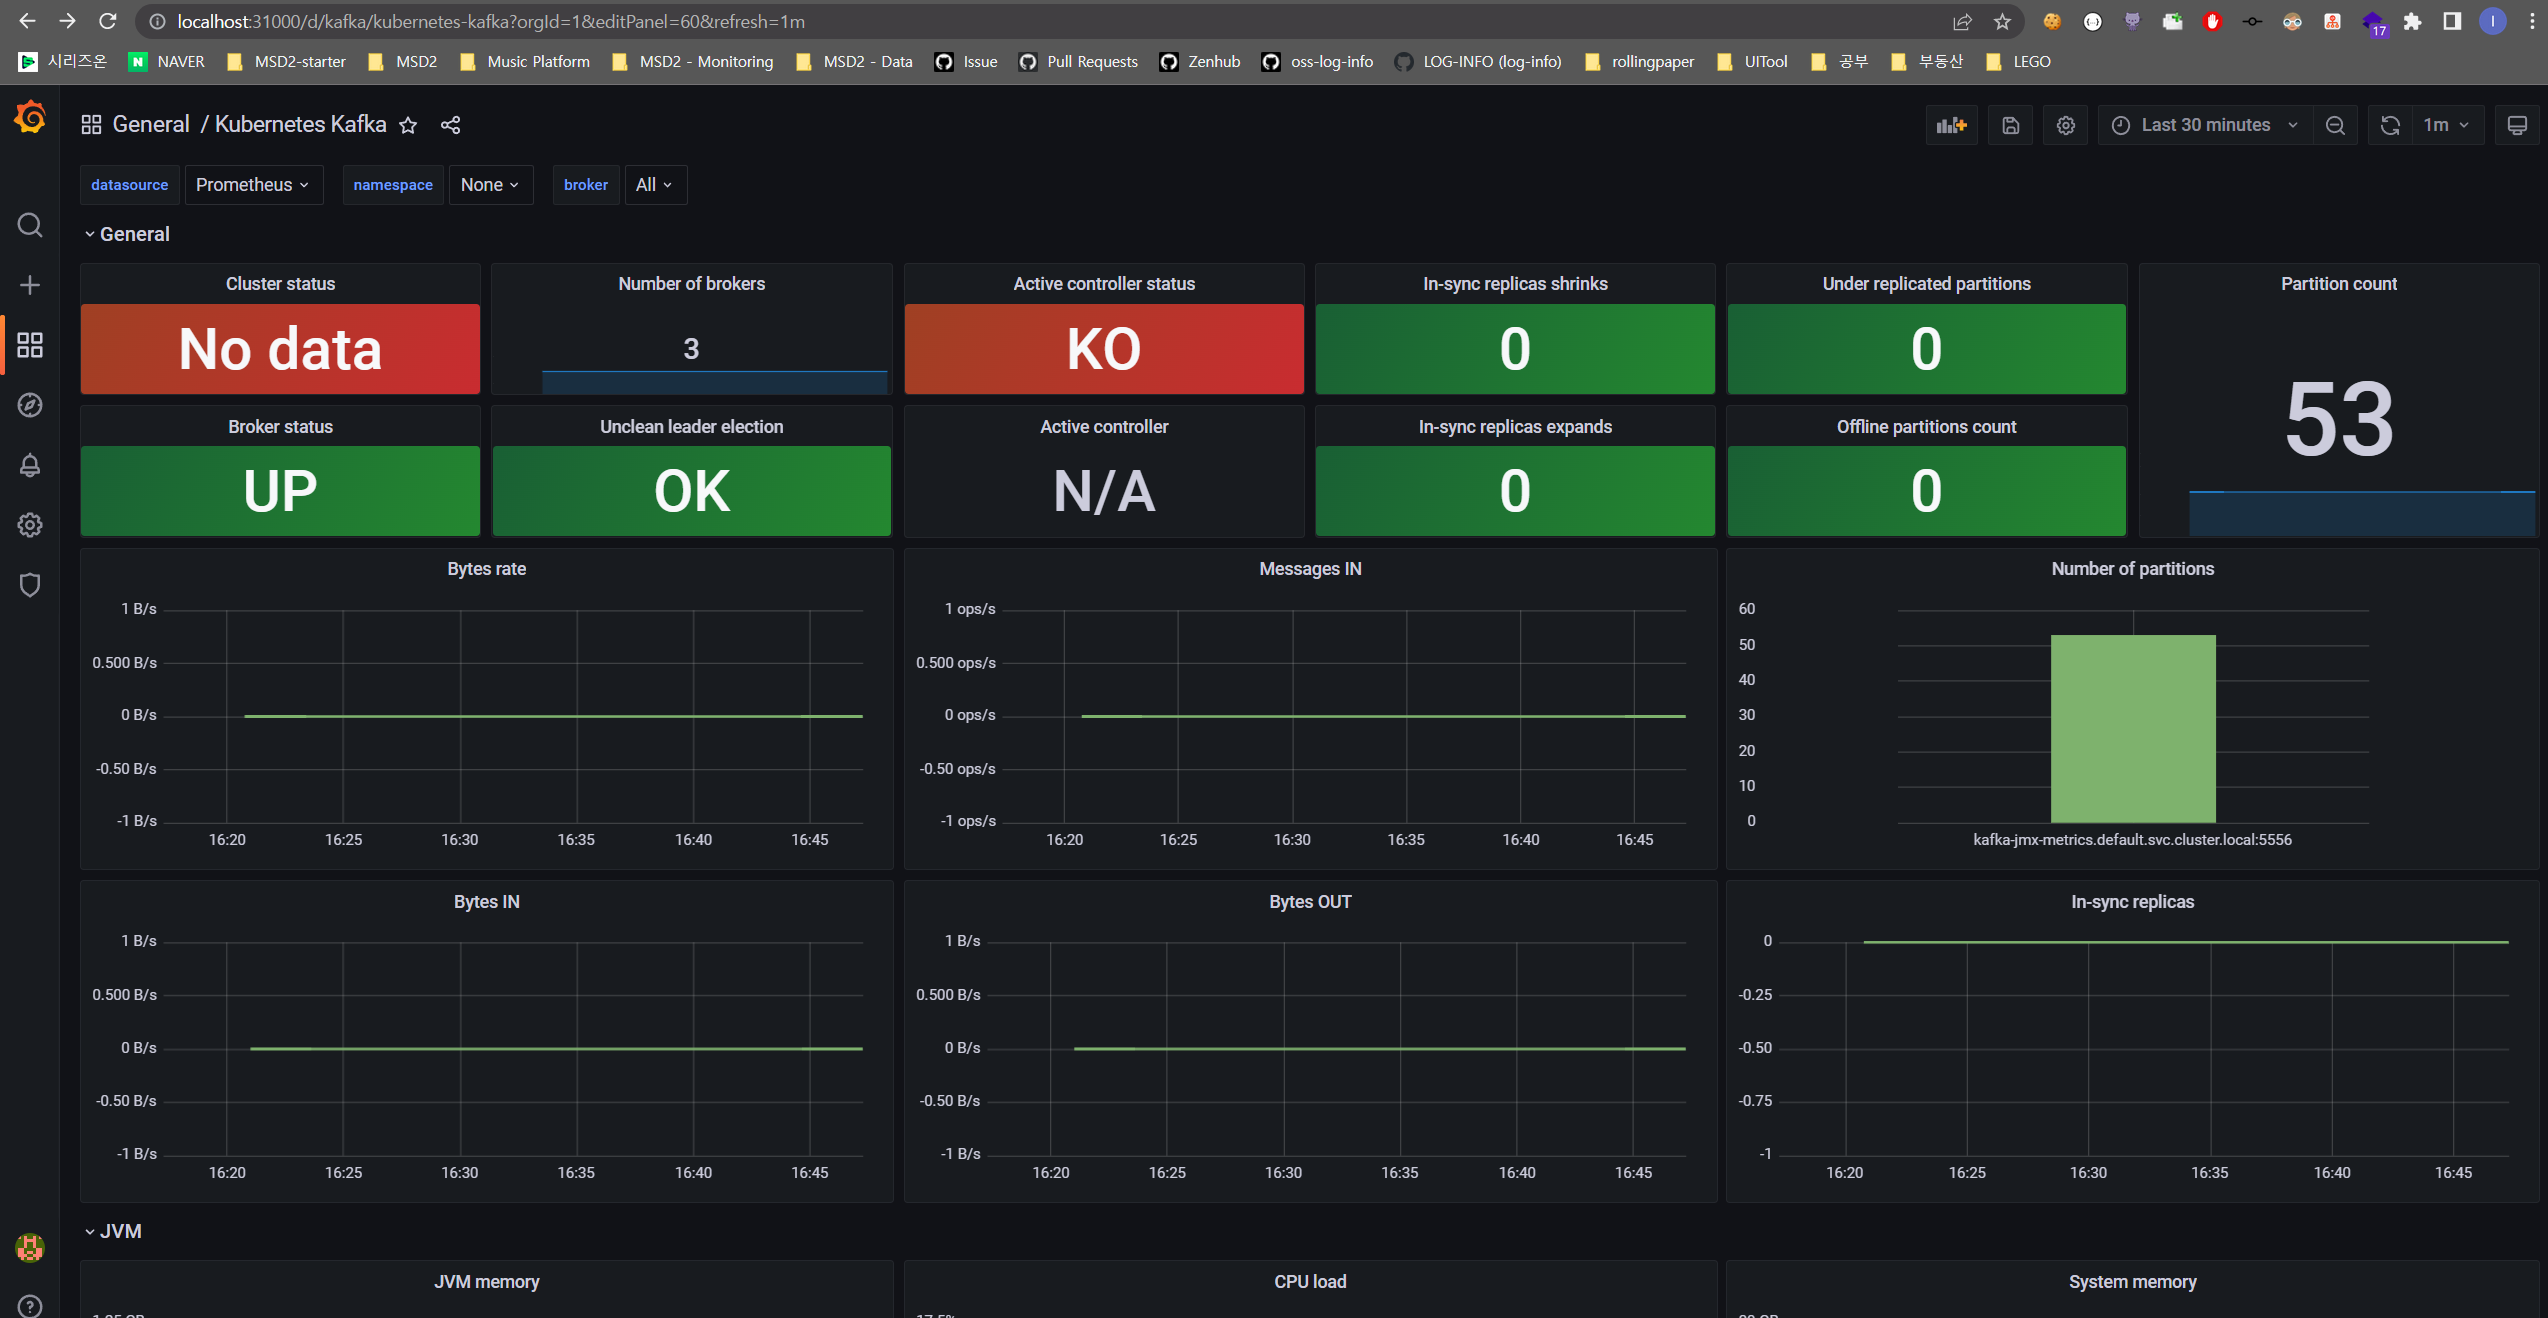The width and height of the screenshot is (2548, 1318).
Task: Click the green bar in Number of partitions
Action: tap(2132, 728)
